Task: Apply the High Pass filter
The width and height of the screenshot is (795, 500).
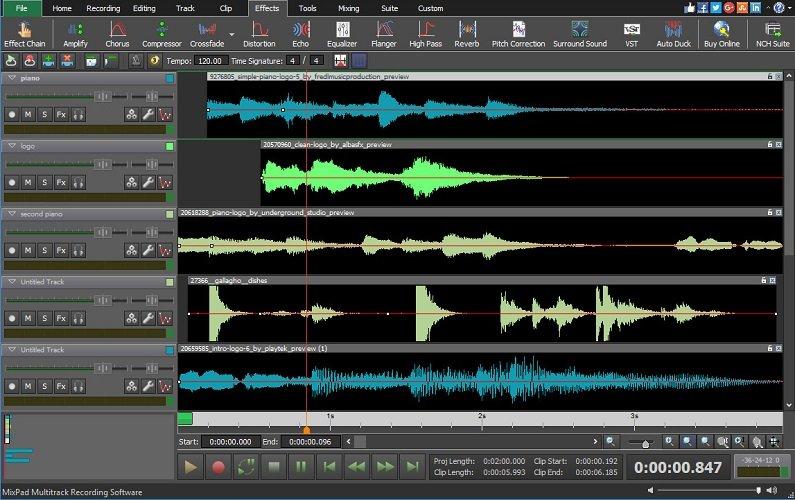Action: [x=425, y=34]
